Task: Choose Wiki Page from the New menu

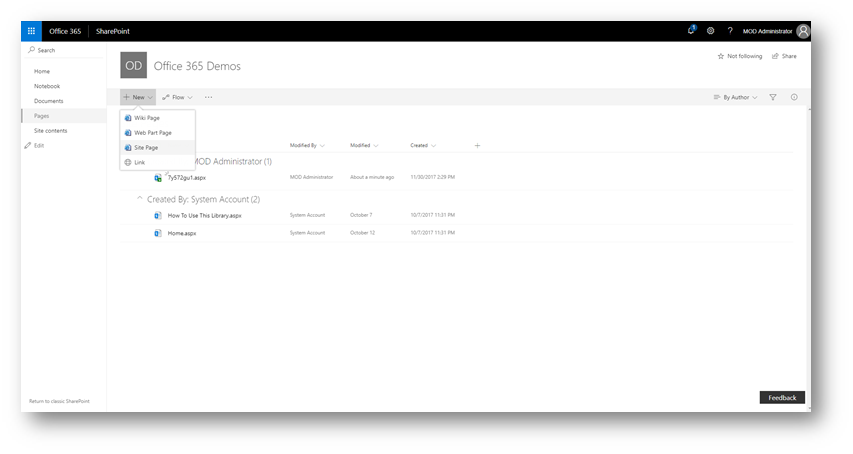Action: (x=158, y=117)
